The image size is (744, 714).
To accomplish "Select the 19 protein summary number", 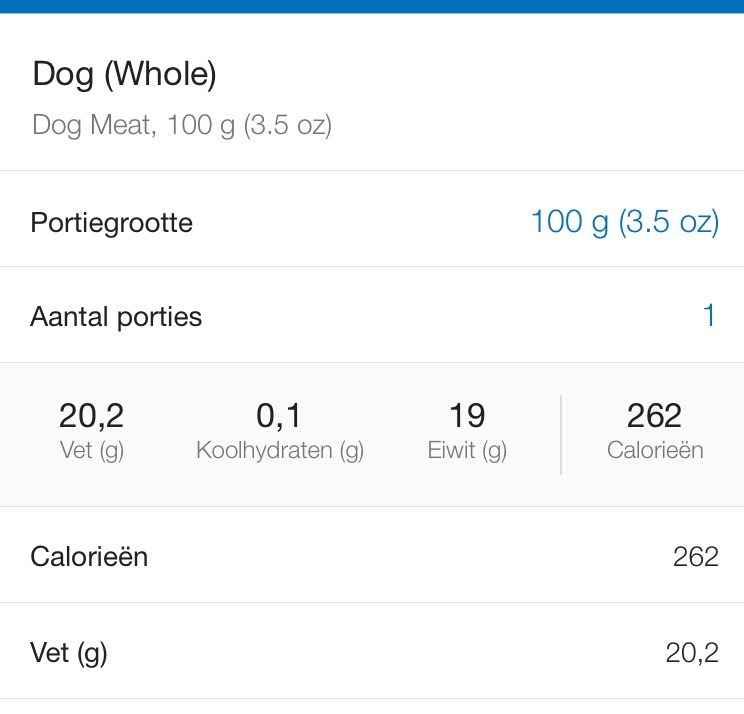I will point(467,415).
